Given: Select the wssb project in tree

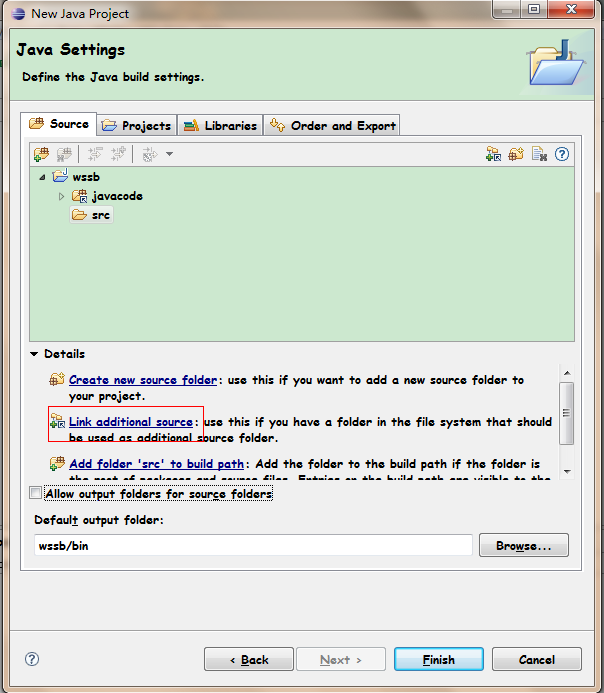Looking at the screenshot, I should (x=76, y=177).
